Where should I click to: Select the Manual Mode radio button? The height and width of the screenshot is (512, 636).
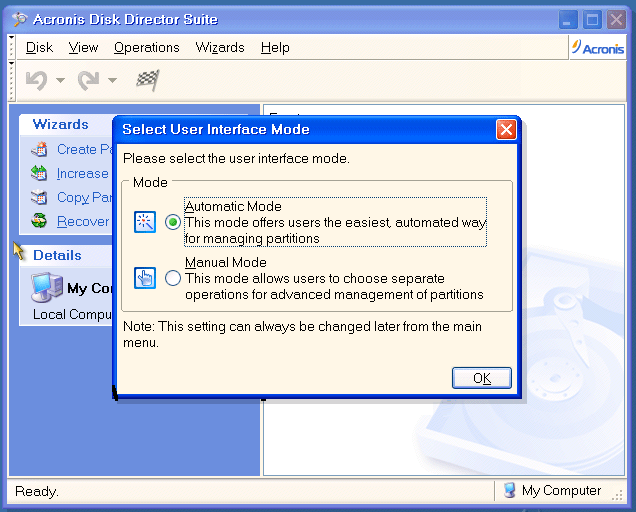tap(173, 278)
